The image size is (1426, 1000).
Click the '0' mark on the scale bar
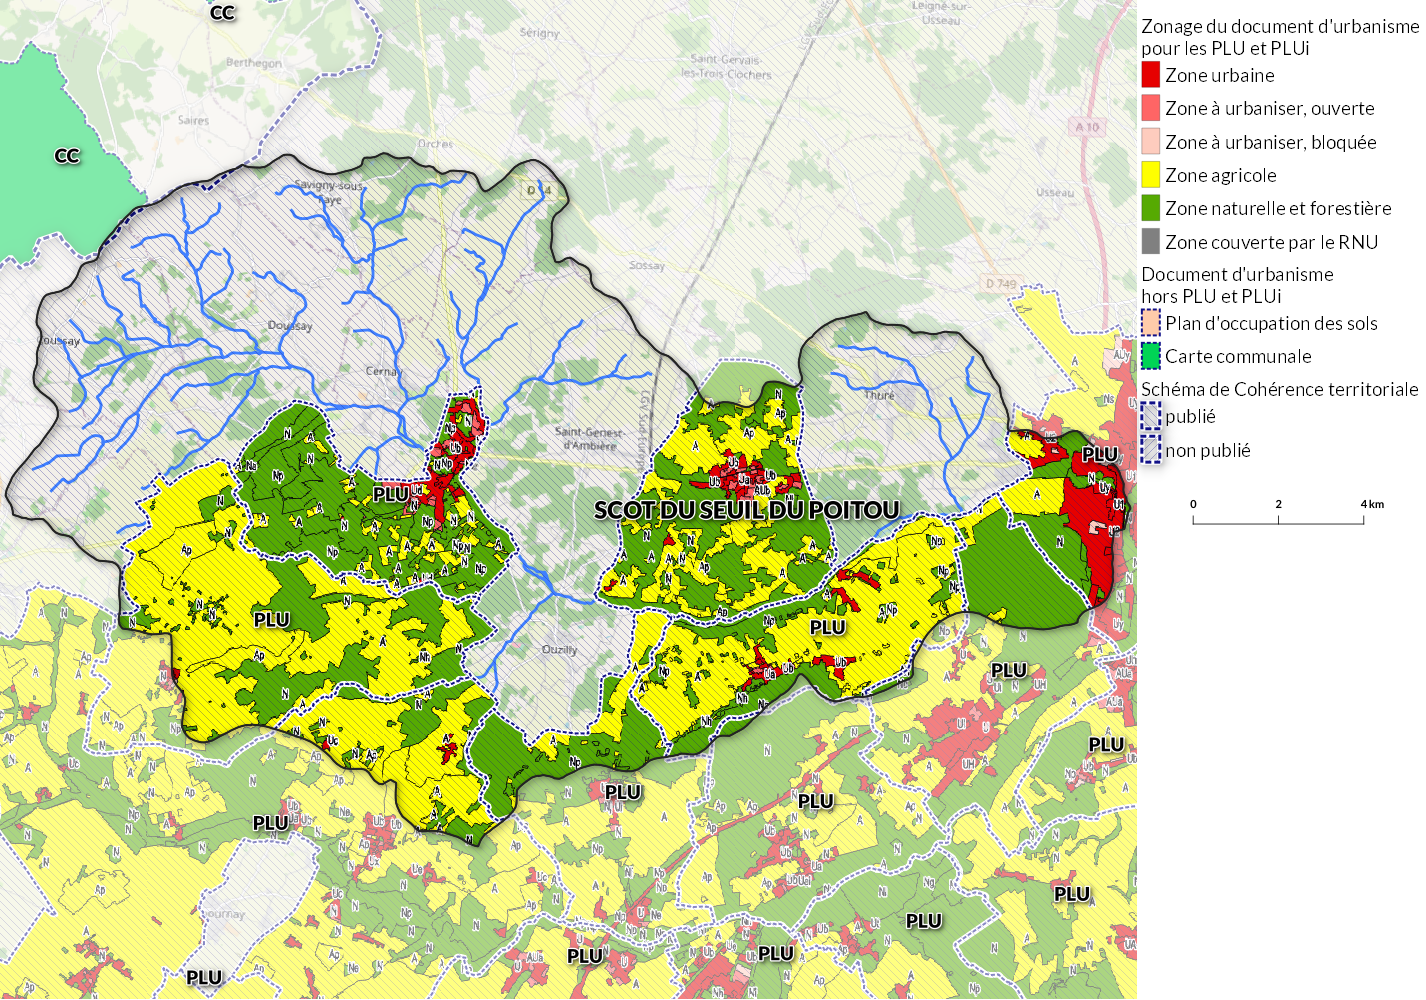pos(1193,504)
